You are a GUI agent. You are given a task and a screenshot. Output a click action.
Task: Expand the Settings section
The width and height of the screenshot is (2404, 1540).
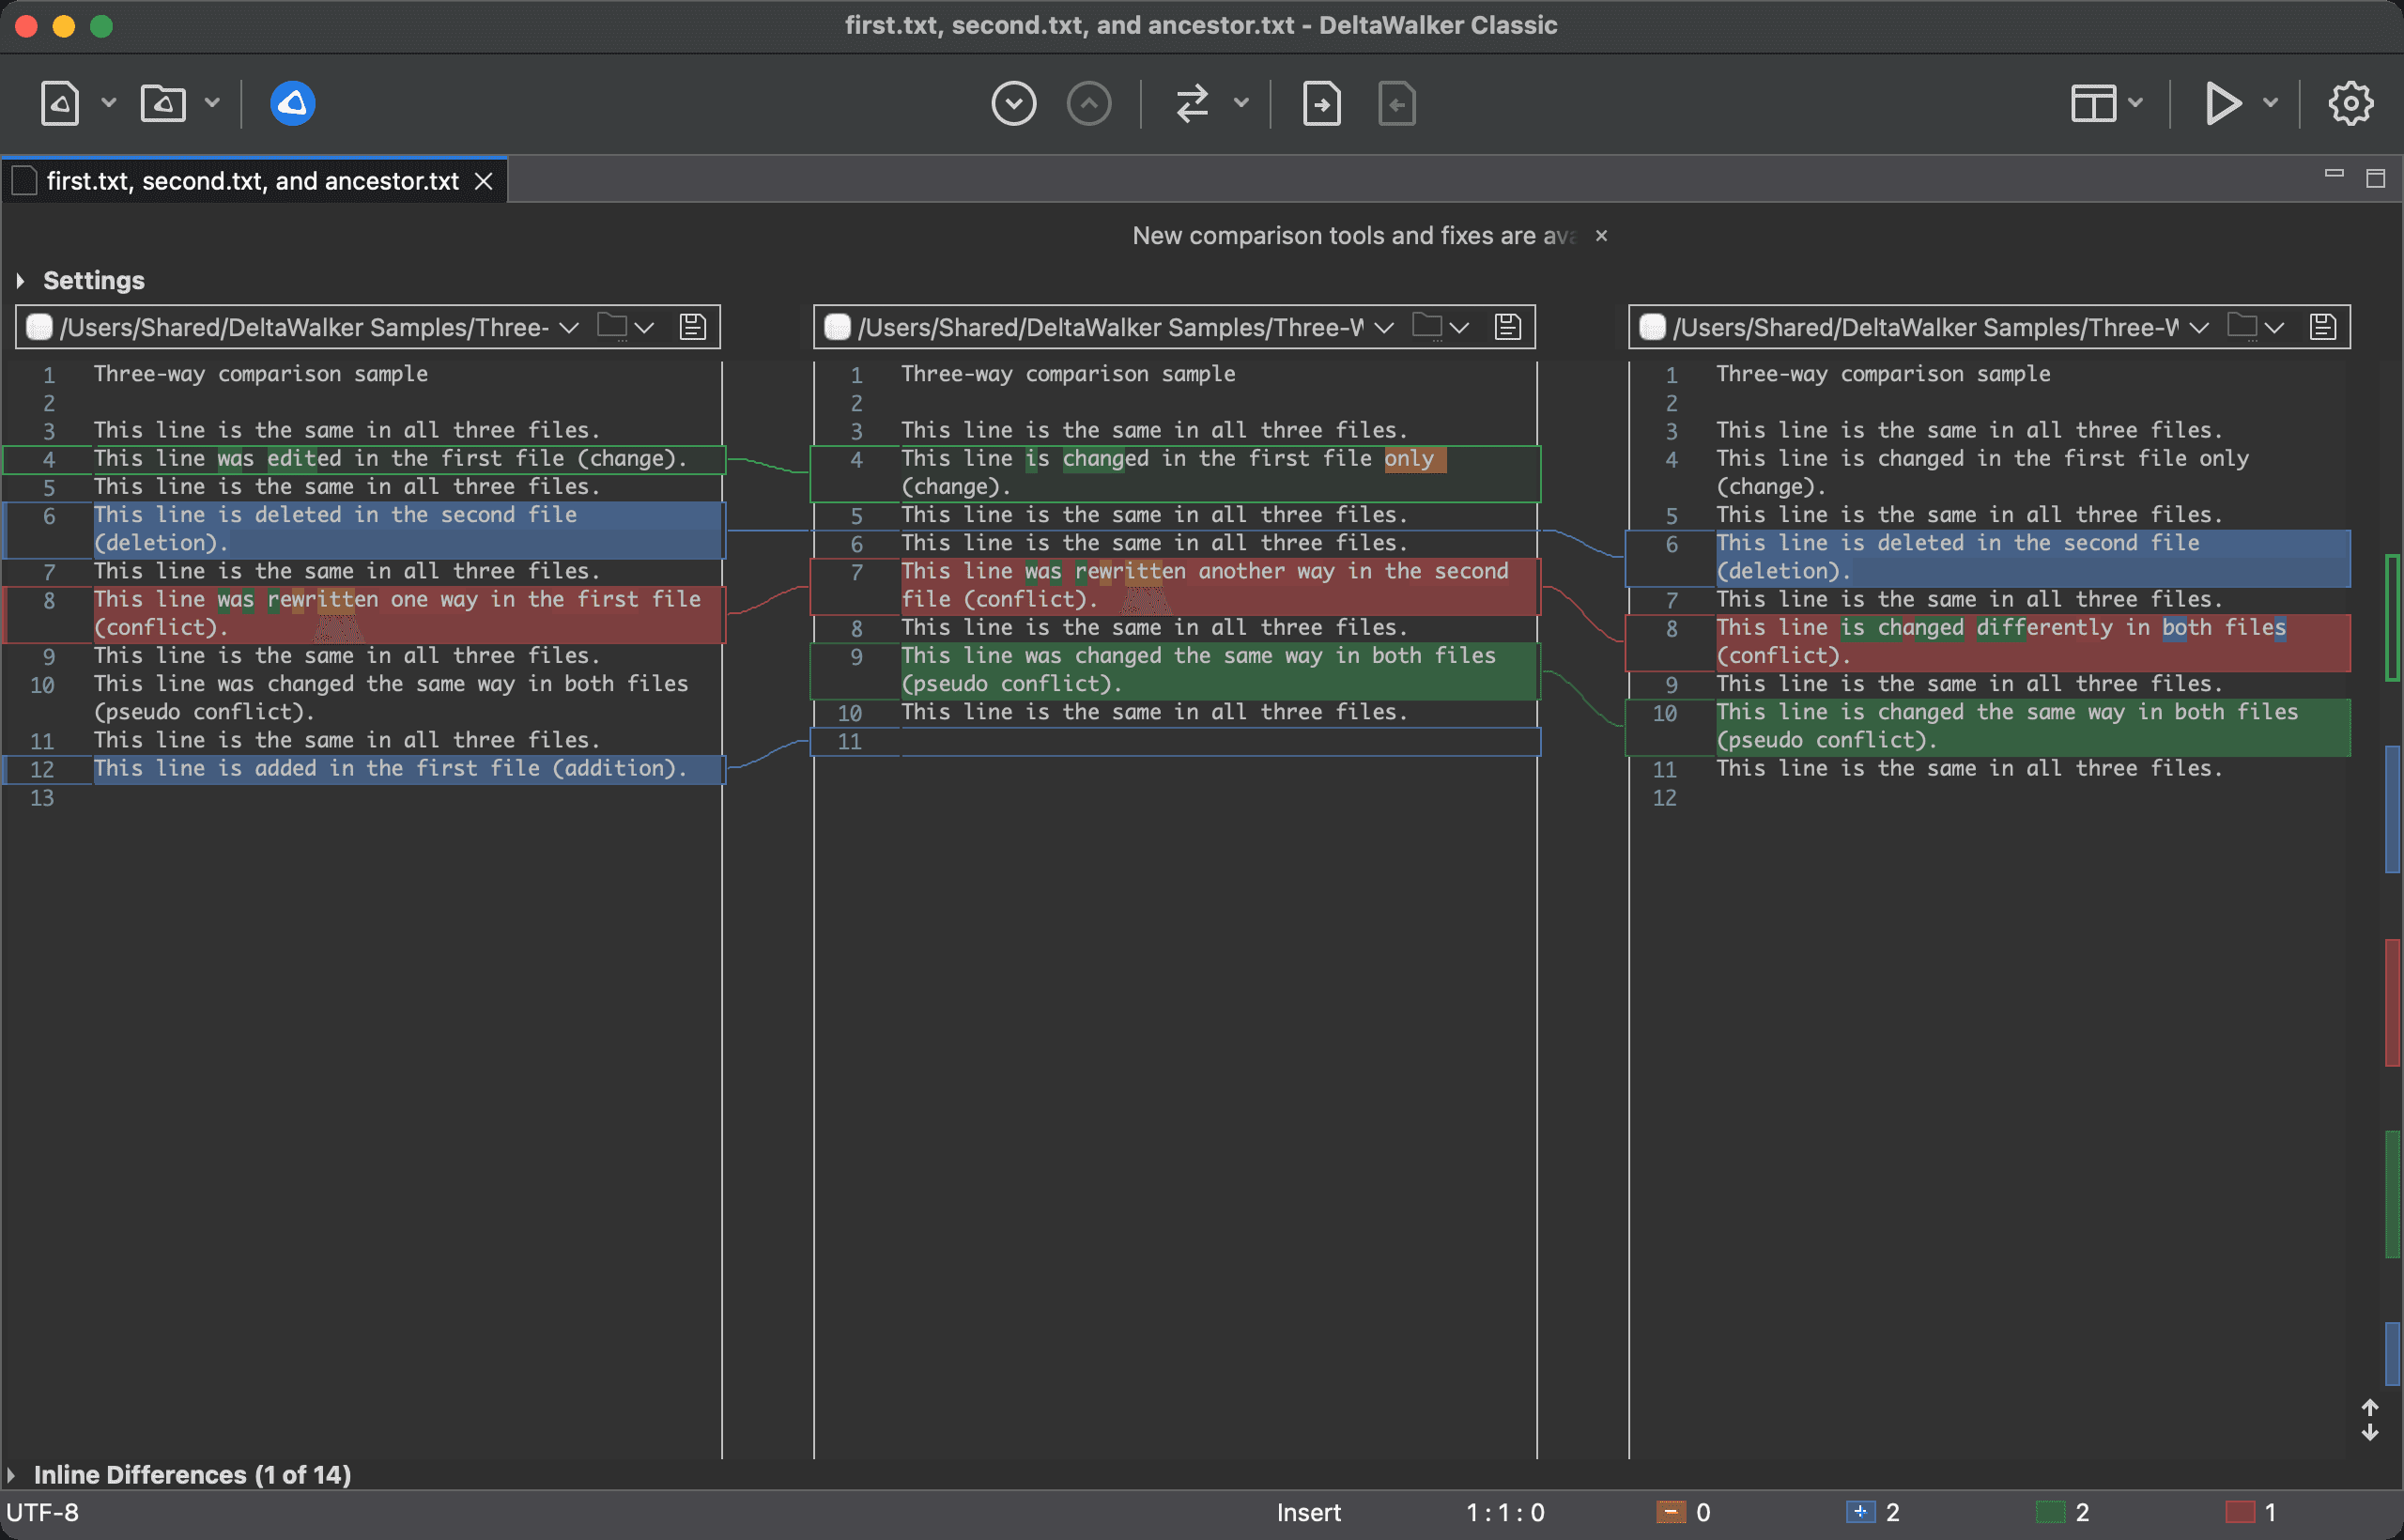coord(20,281)
